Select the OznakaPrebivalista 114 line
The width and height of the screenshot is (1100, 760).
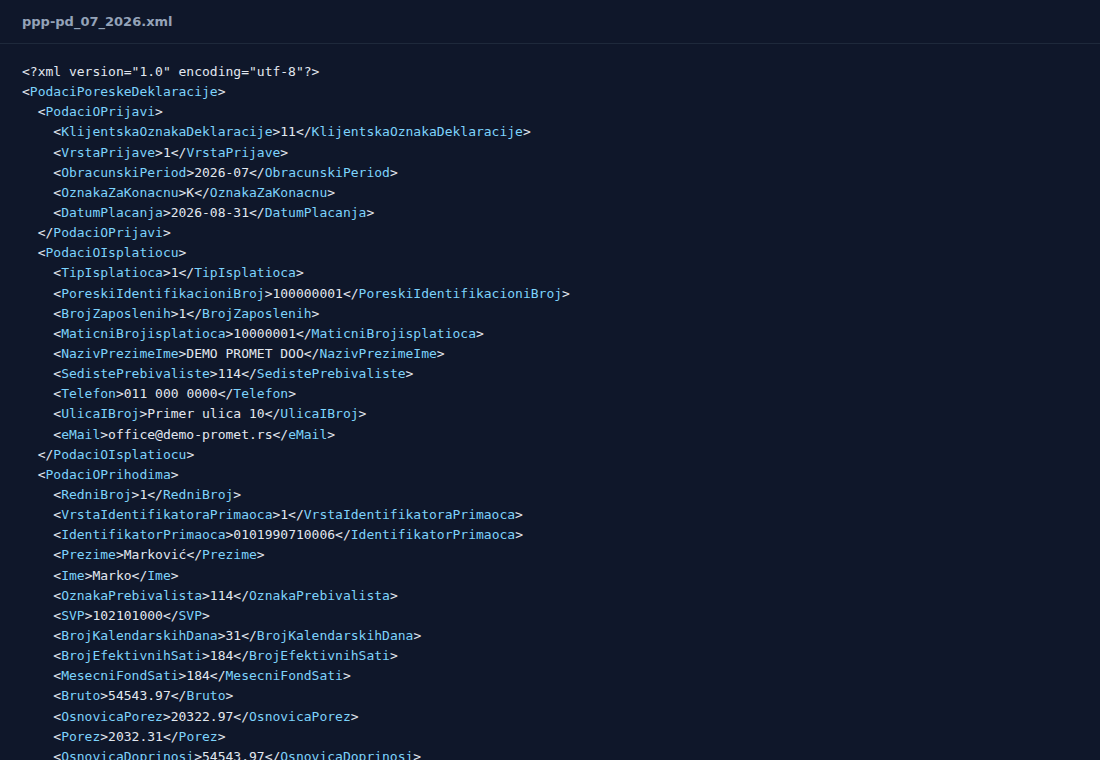click(225, 596)
